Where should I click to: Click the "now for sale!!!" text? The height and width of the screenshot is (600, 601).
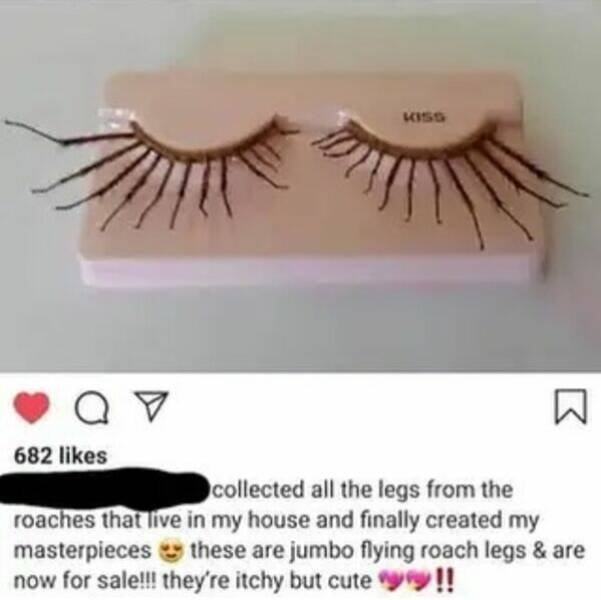pyautogui.click(x=83, y=581)
